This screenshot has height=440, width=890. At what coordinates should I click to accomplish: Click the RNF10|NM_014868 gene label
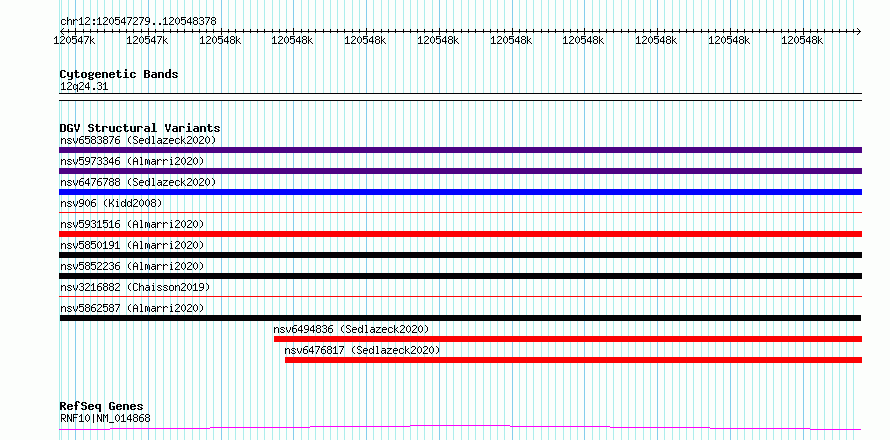point(105,419)
